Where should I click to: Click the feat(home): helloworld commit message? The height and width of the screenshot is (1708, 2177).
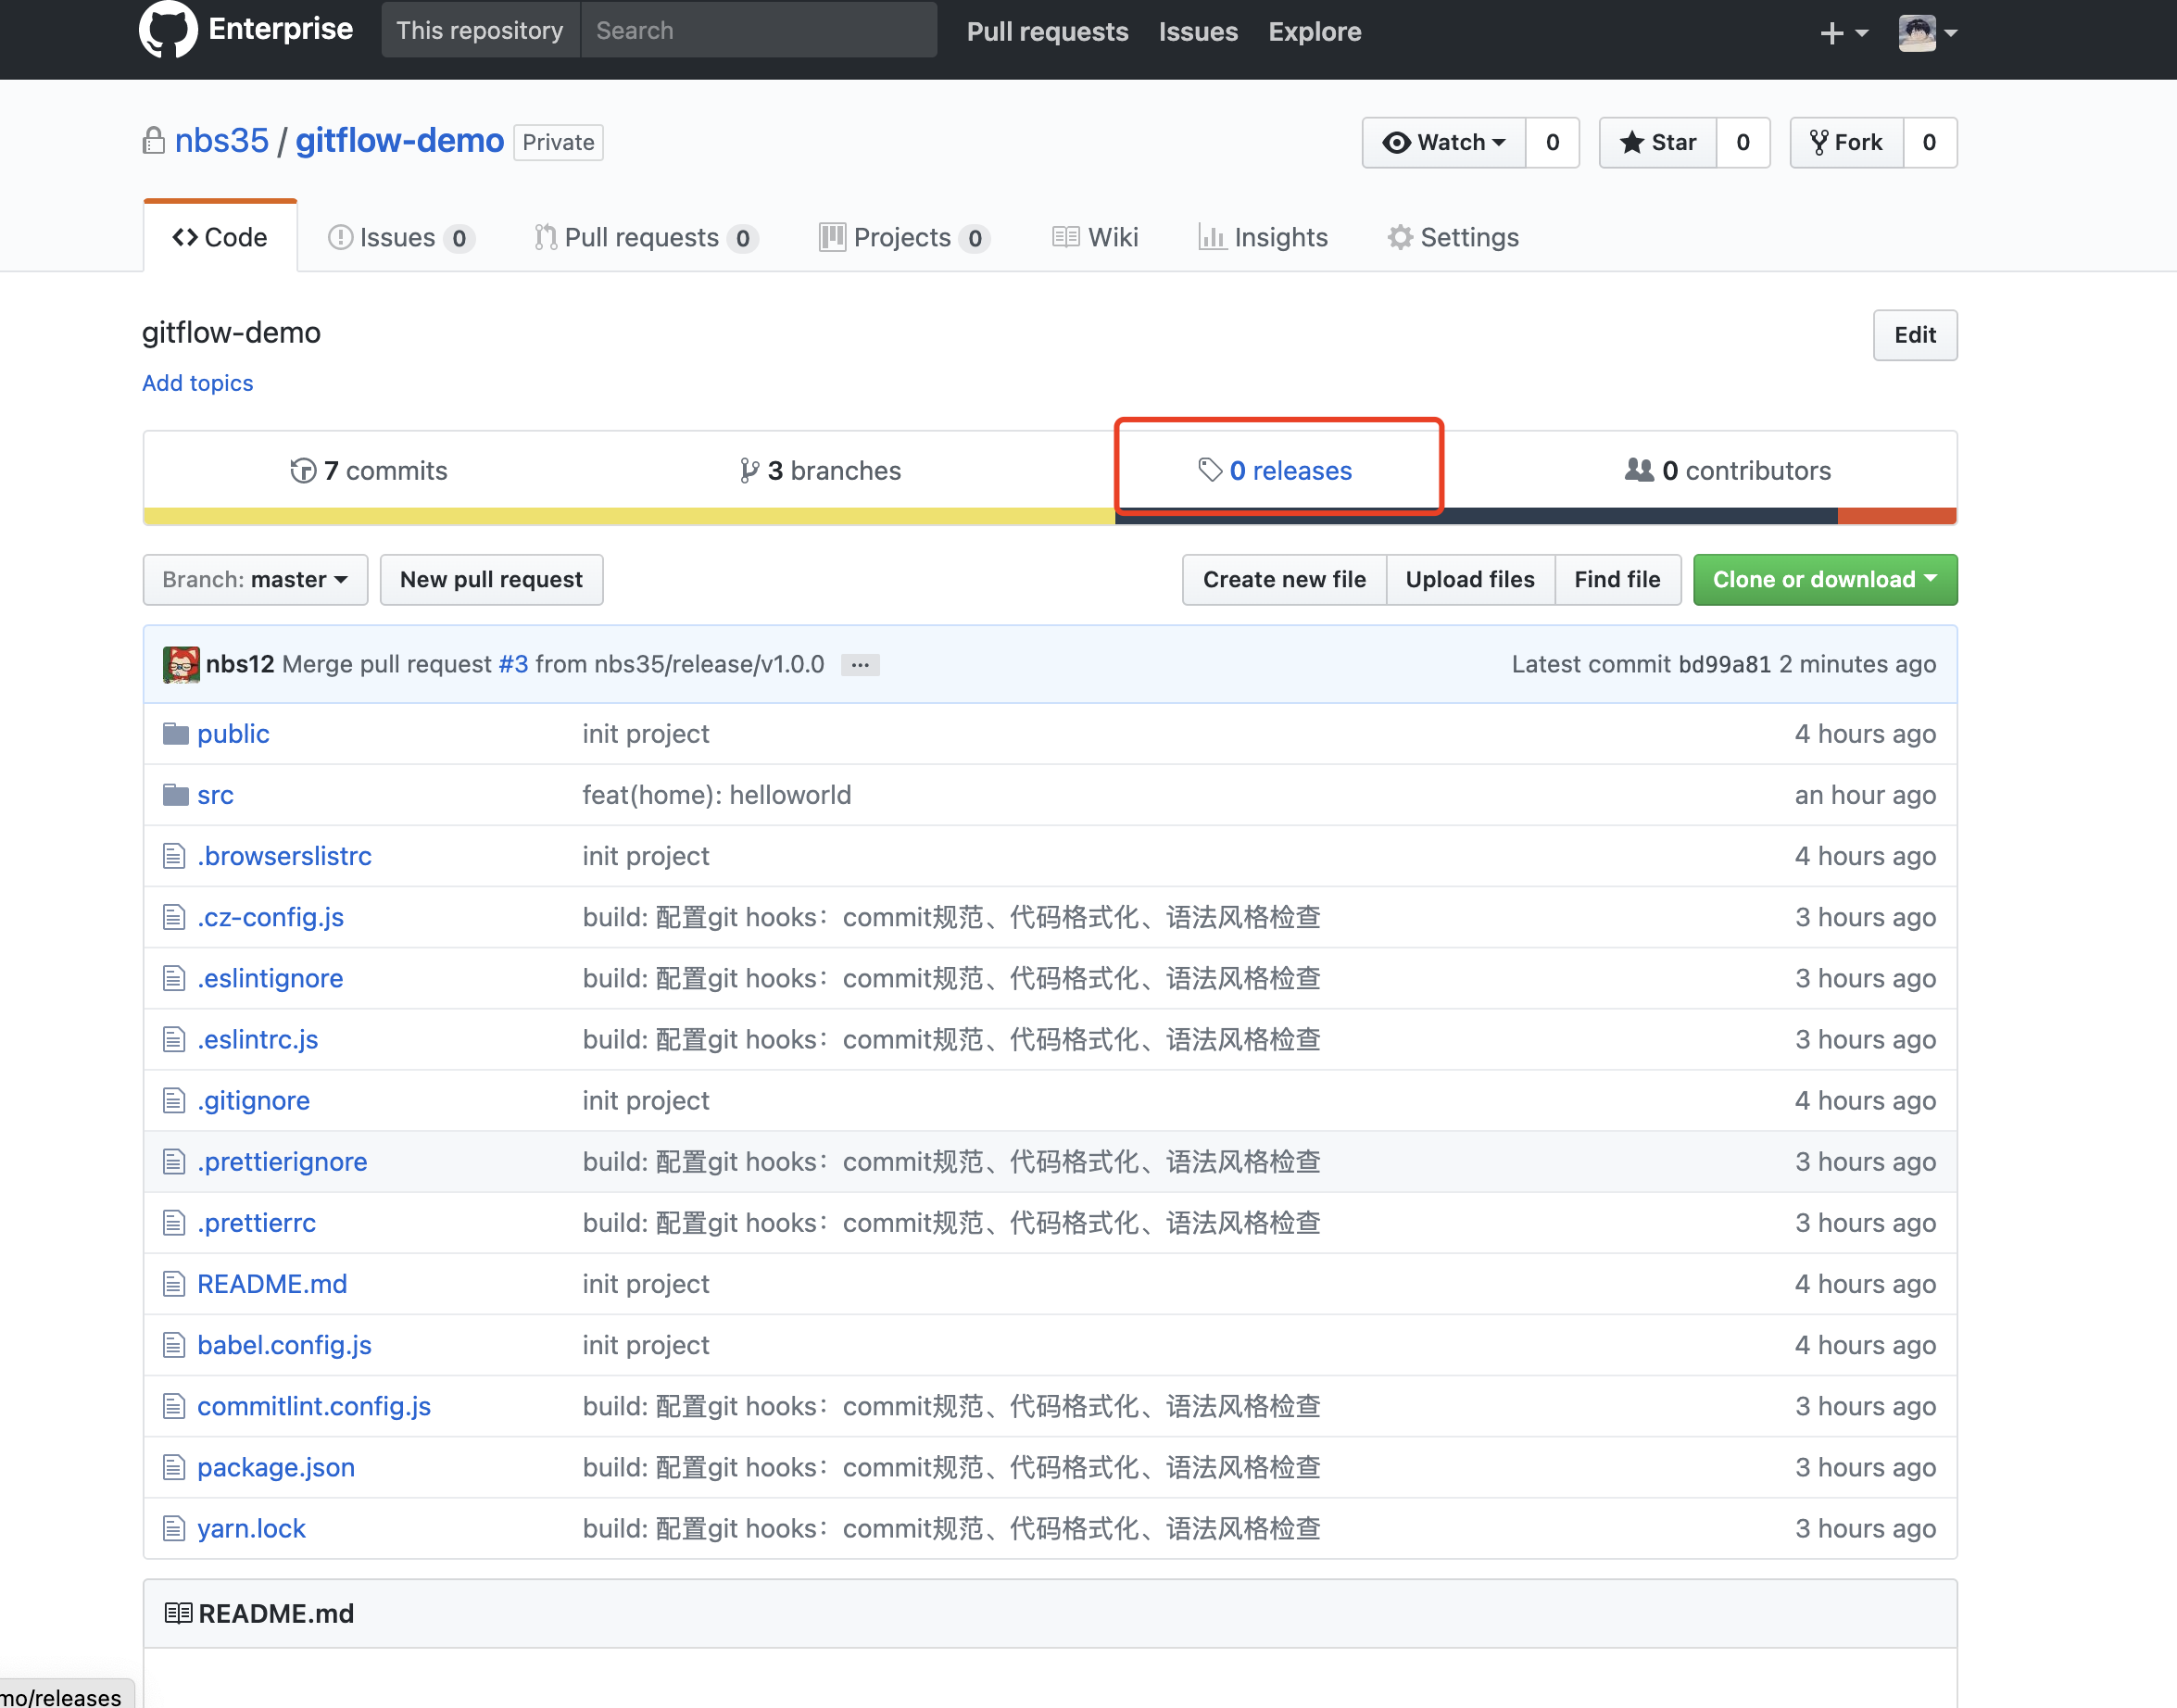(x=716, y=795)
